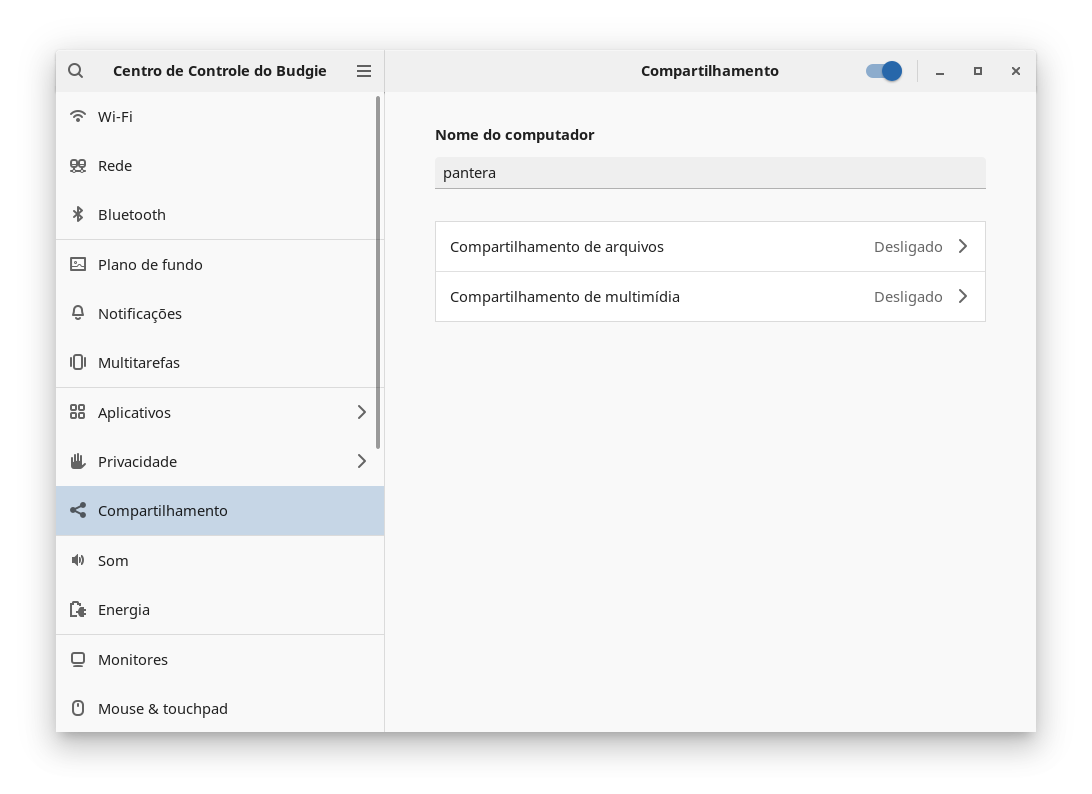
Task: Click the Notificações bell icon
Action: (78, 313)
